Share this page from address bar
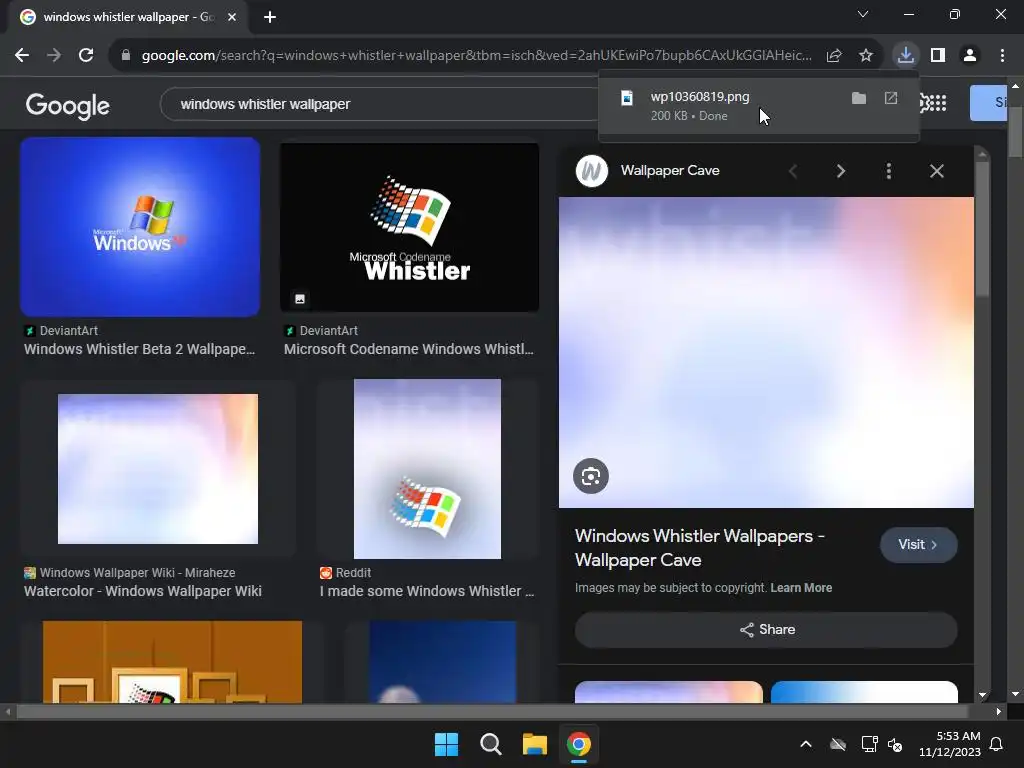1024x768 pixels. point(834,56)
